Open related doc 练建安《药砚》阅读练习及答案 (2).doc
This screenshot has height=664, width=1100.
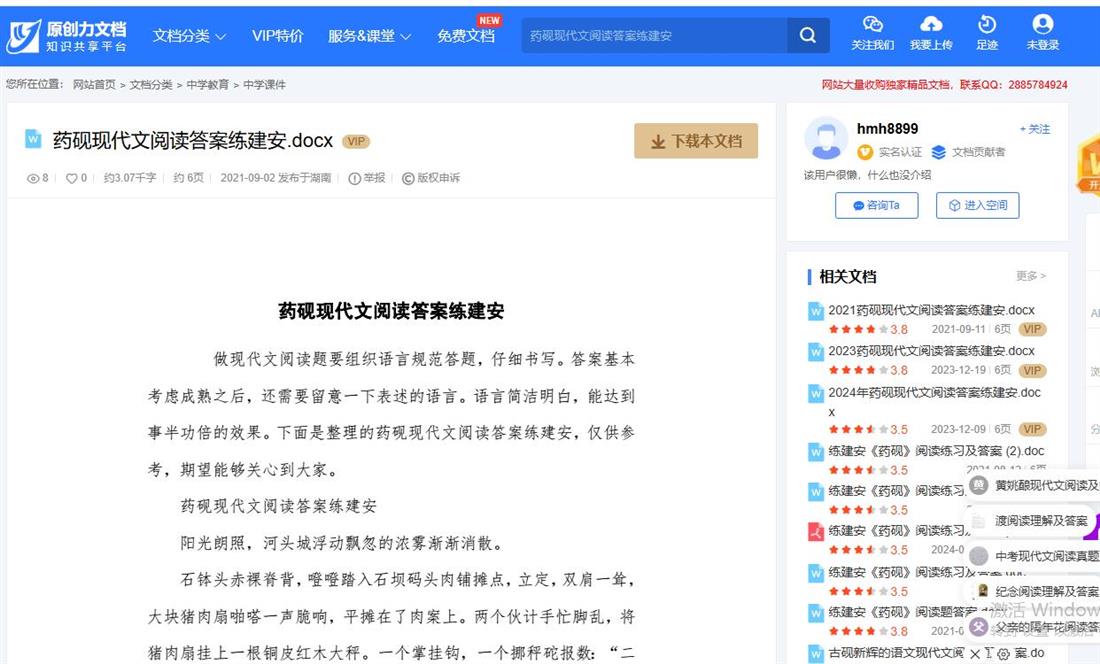click(936, 451)
